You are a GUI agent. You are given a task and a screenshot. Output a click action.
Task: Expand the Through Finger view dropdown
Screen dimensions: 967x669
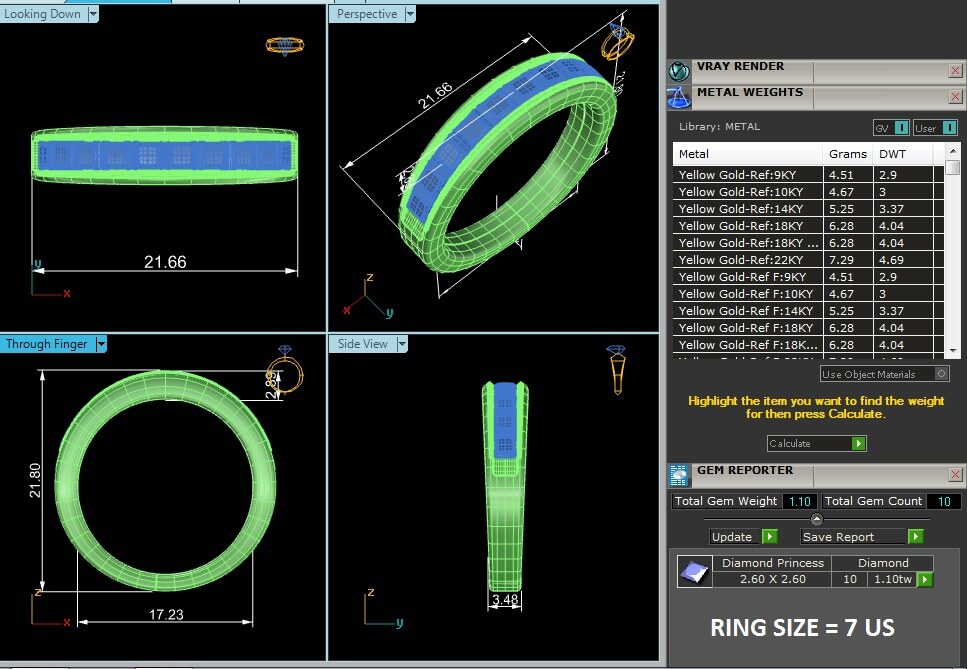pyautogui.click(x=100, y=344)
